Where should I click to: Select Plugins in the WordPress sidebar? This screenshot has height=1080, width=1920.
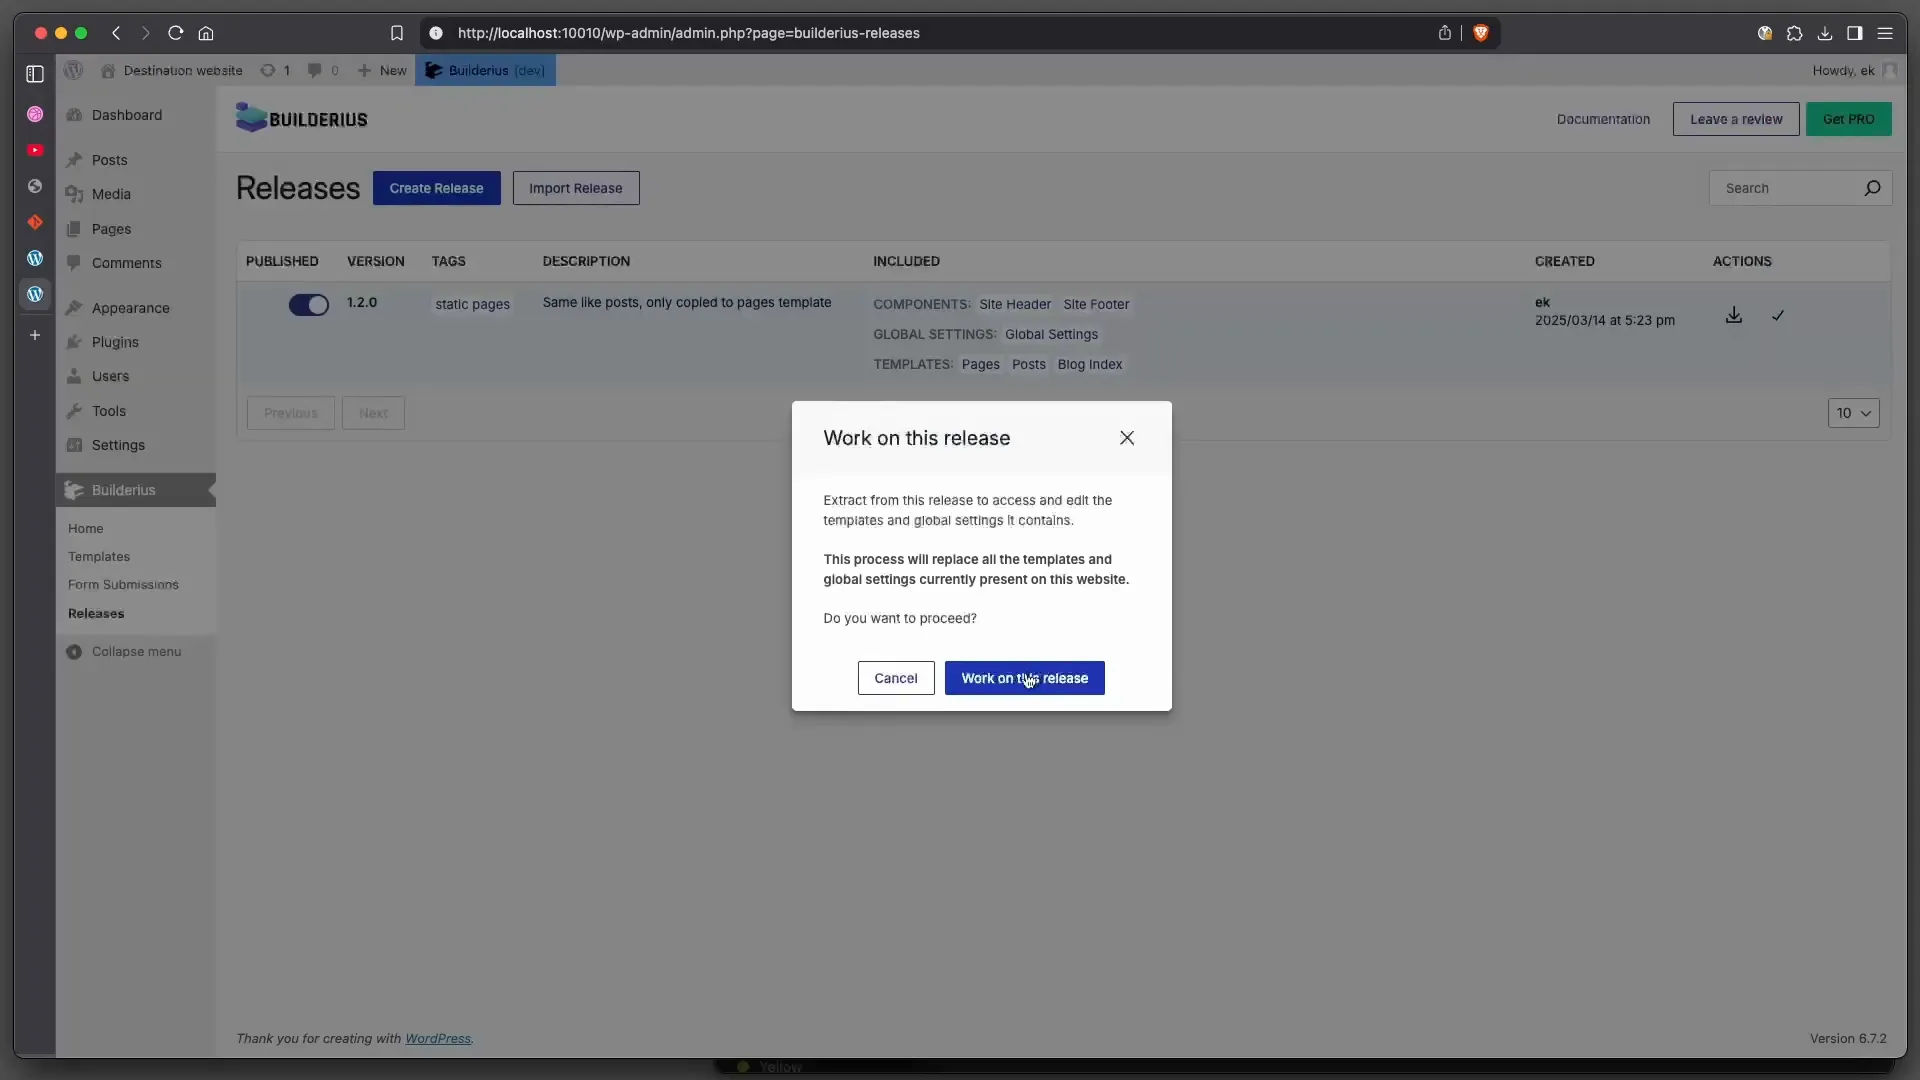pyautogui.click(x=115, y=342)
